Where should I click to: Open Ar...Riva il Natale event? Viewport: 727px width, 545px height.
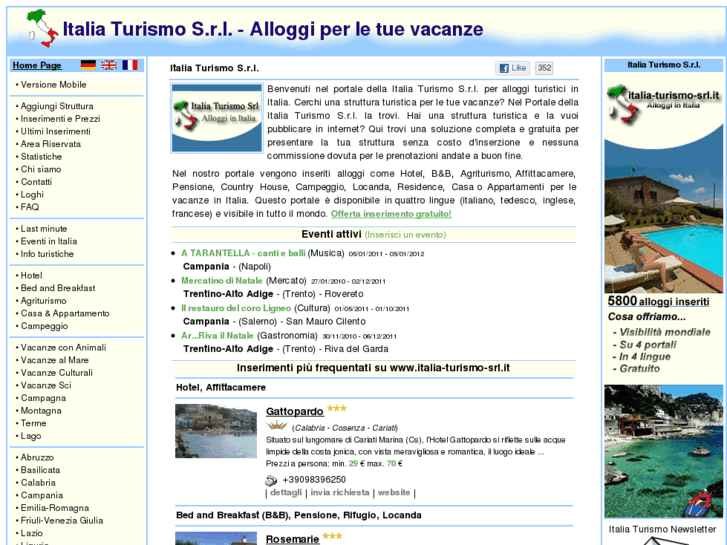[217, 335]
